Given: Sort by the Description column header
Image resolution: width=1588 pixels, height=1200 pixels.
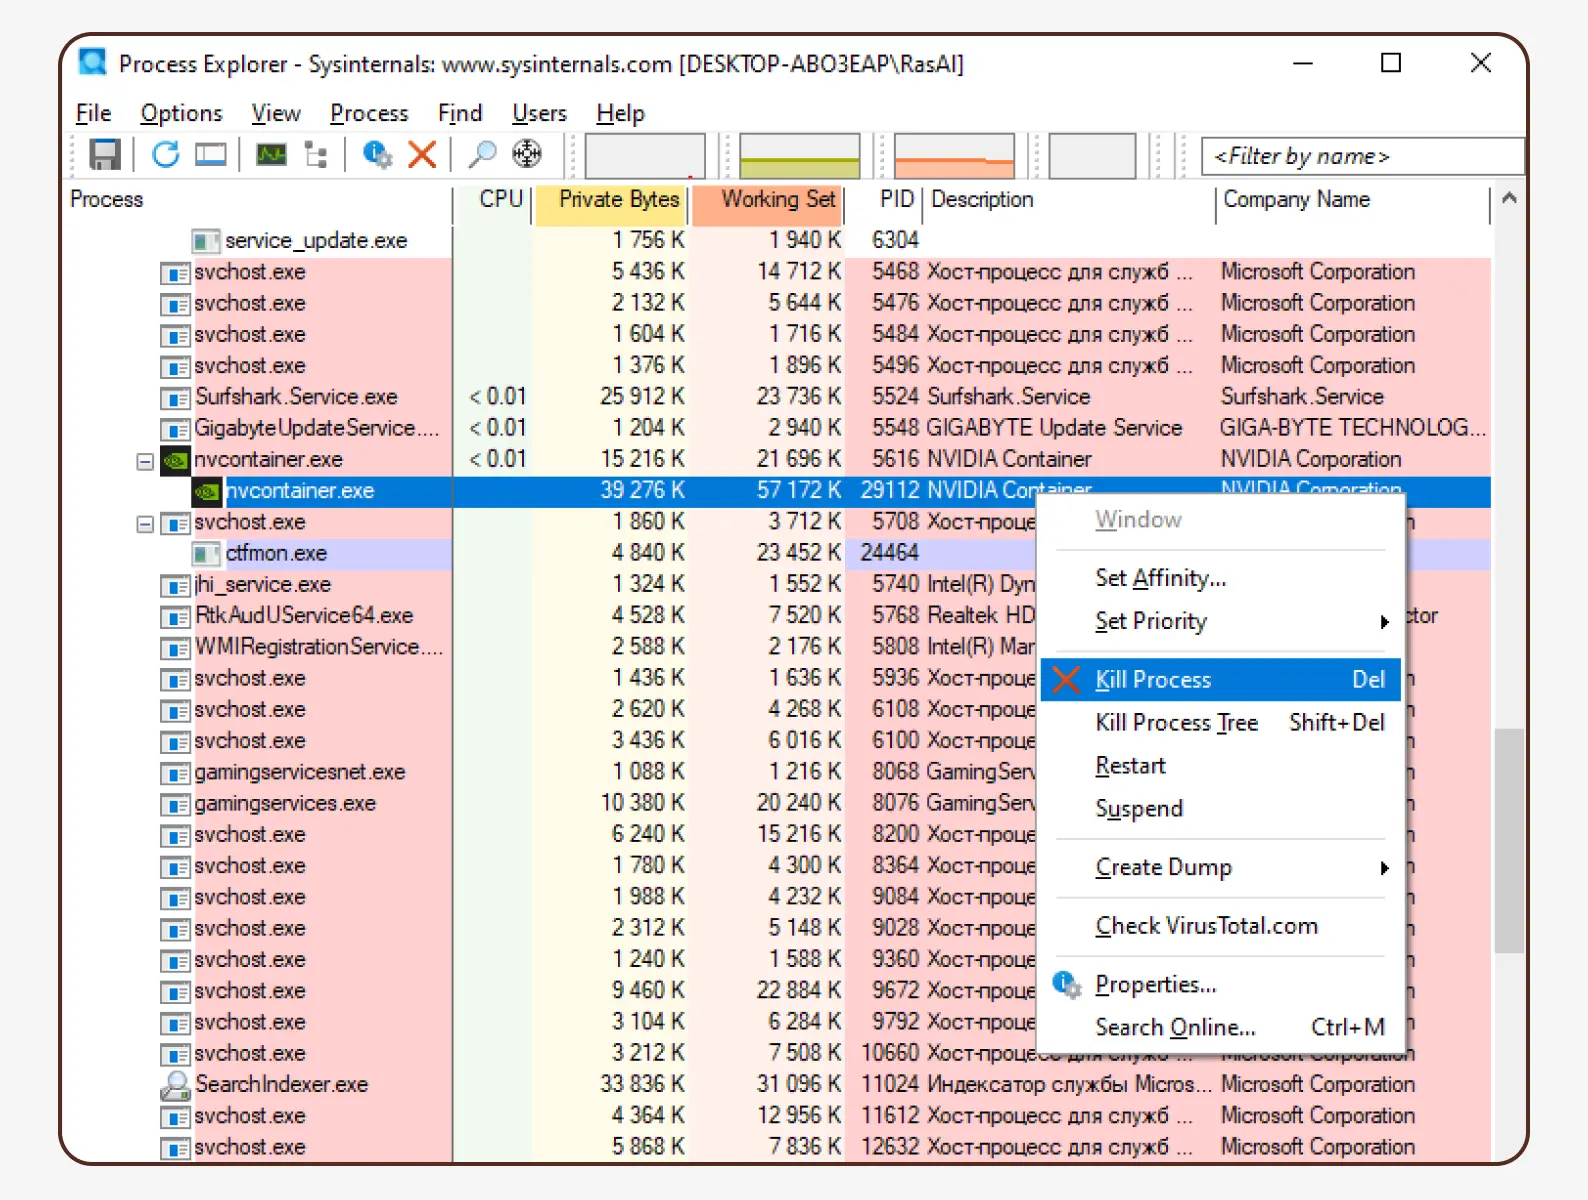Looking at the screenshot, I should coord(1069,200).
